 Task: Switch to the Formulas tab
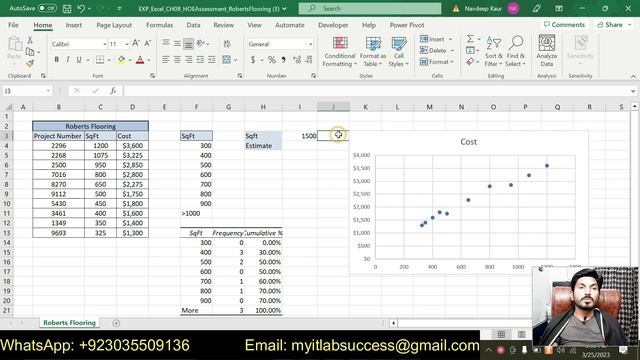[159, 25]
